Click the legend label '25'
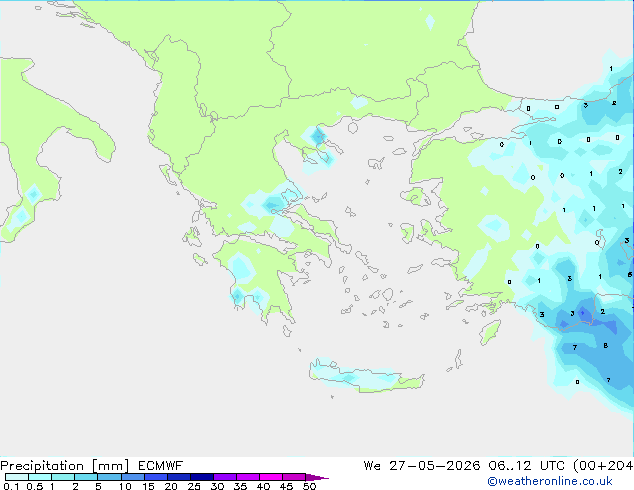The image size is (634, 490). pyautogui.click(x=194, y=486)
